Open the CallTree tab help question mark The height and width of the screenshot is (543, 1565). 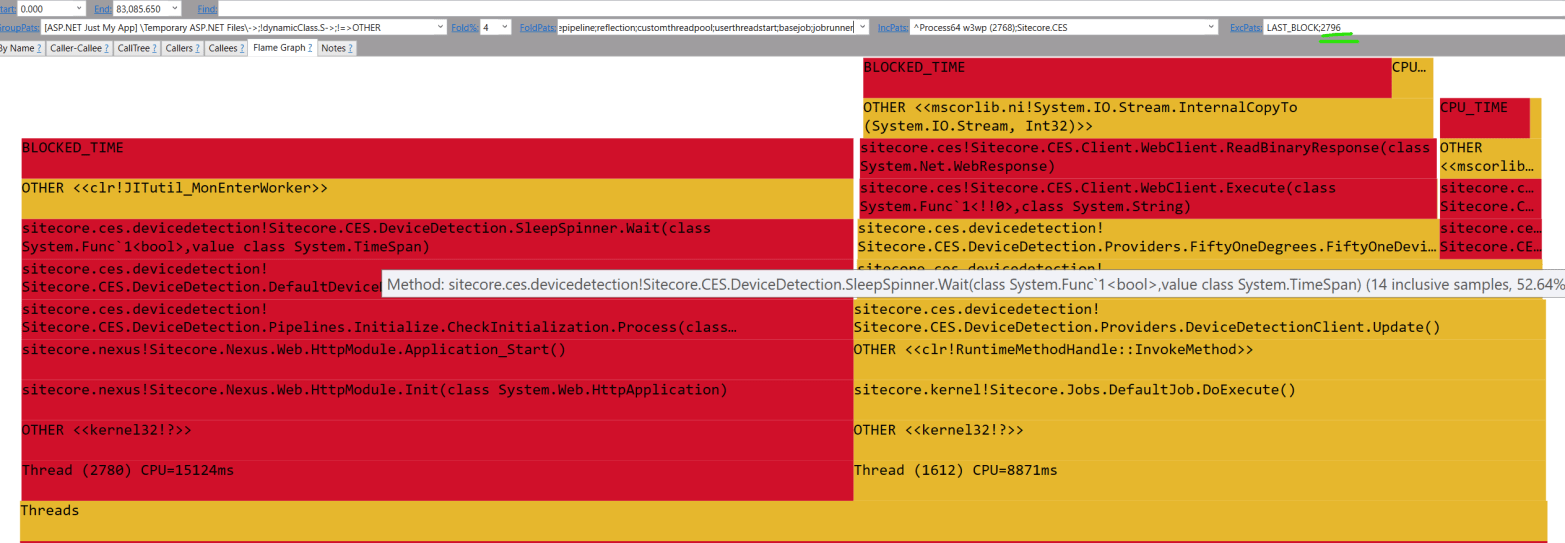click(156, 48)
